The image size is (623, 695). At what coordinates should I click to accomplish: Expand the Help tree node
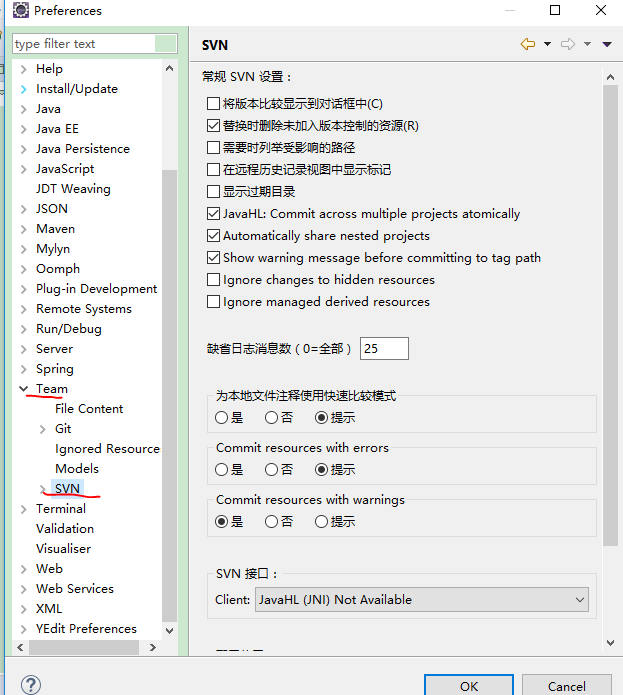(24, 69)
